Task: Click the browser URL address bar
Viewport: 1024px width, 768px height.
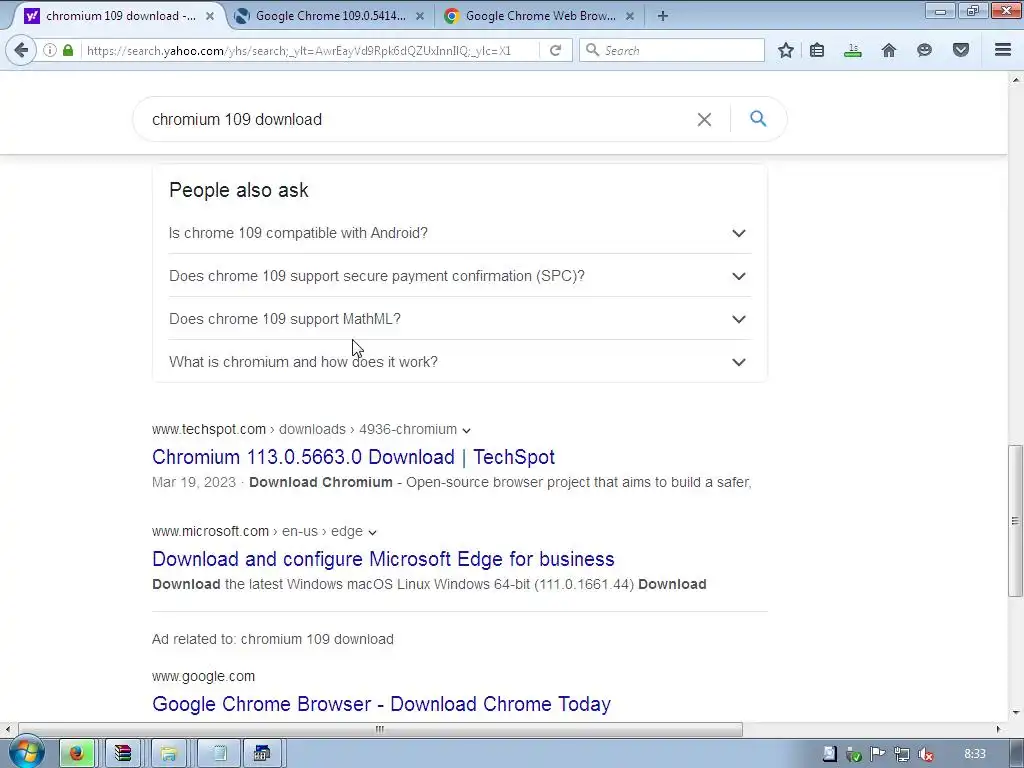Action: [x=310, y=50]
